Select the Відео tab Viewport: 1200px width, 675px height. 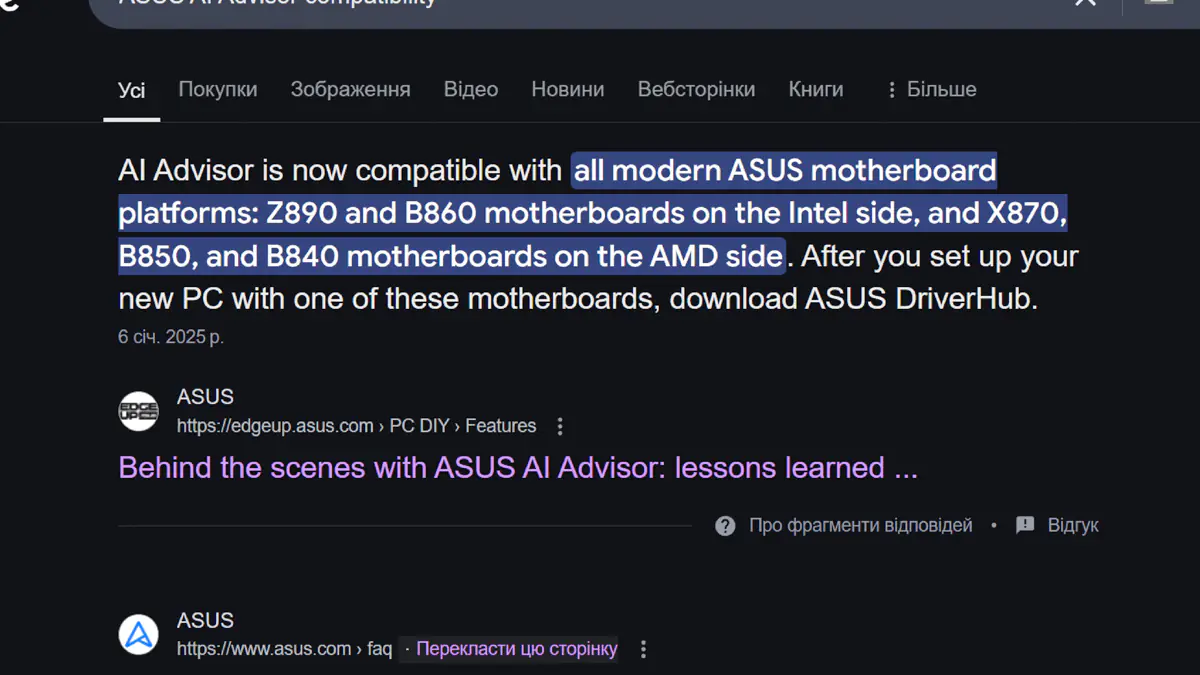470,89
